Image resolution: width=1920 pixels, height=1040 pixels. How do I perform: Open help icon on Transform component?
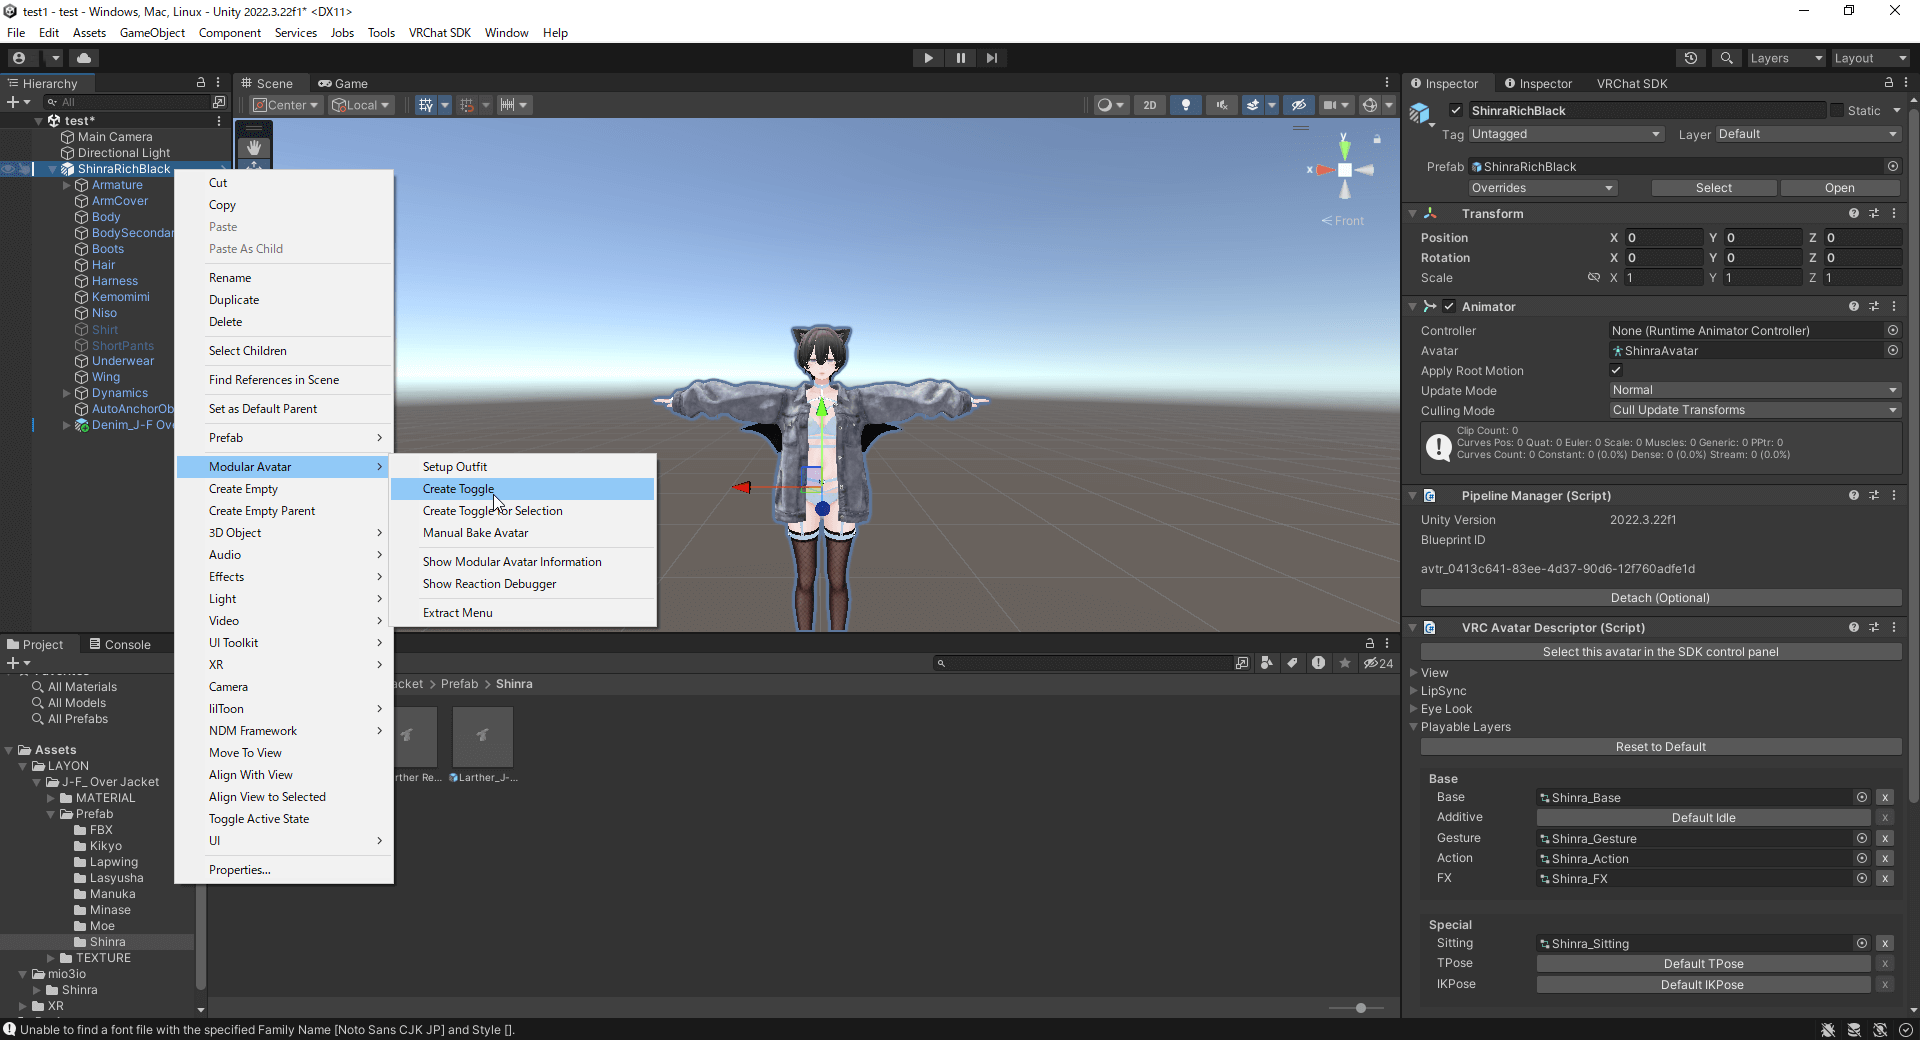[x=1854, y=213]
